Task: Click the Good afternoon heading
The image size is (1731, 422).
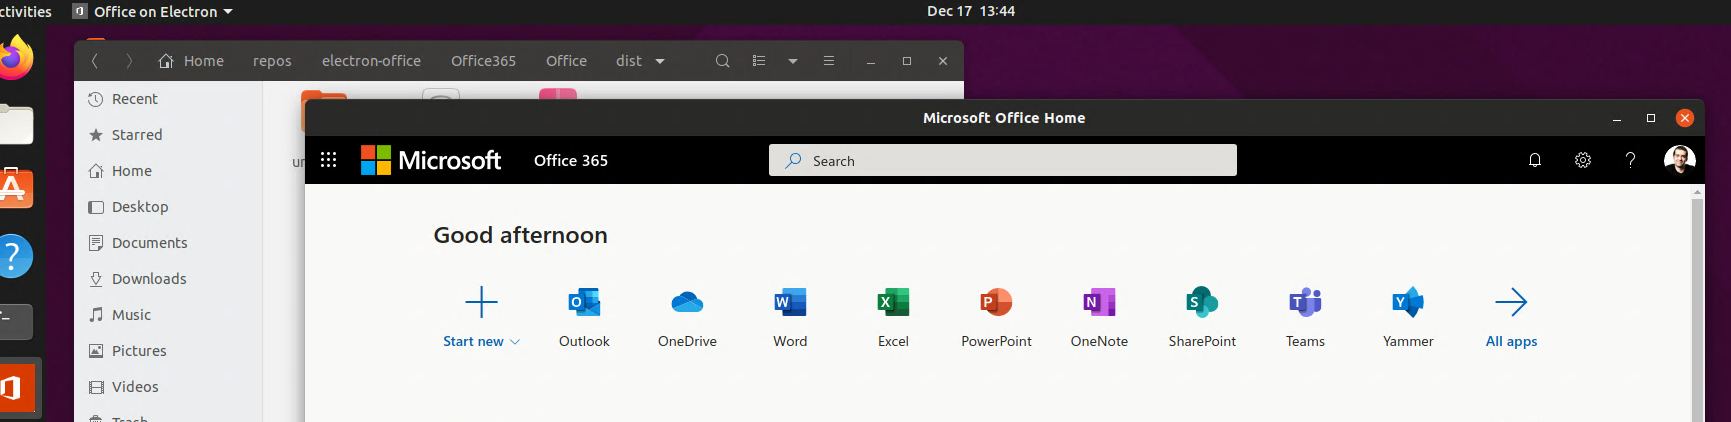Action: pos(520,235)
